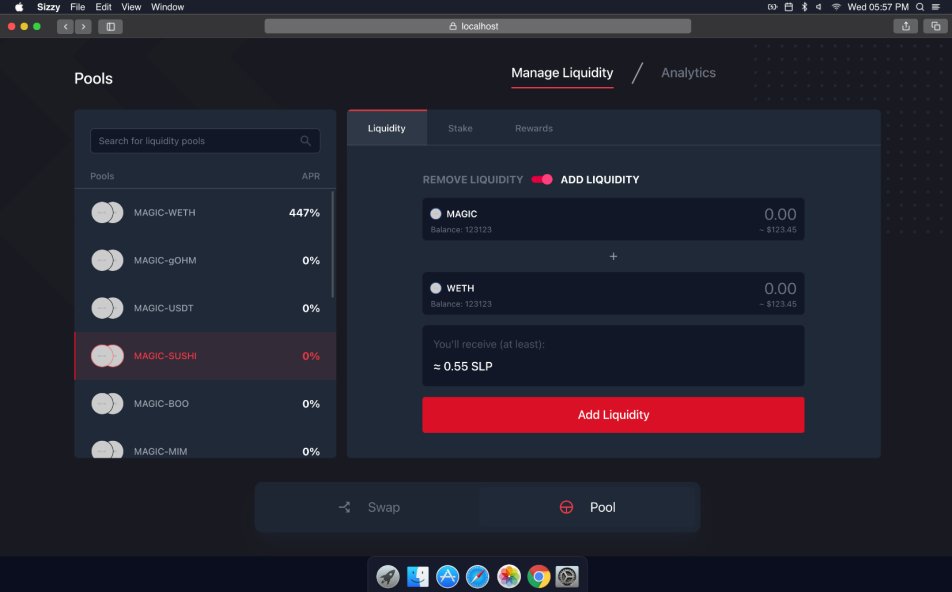This screenshot has width=952, height=592.
Task: Open the Analytics section
Action: (x=688, y=73)
